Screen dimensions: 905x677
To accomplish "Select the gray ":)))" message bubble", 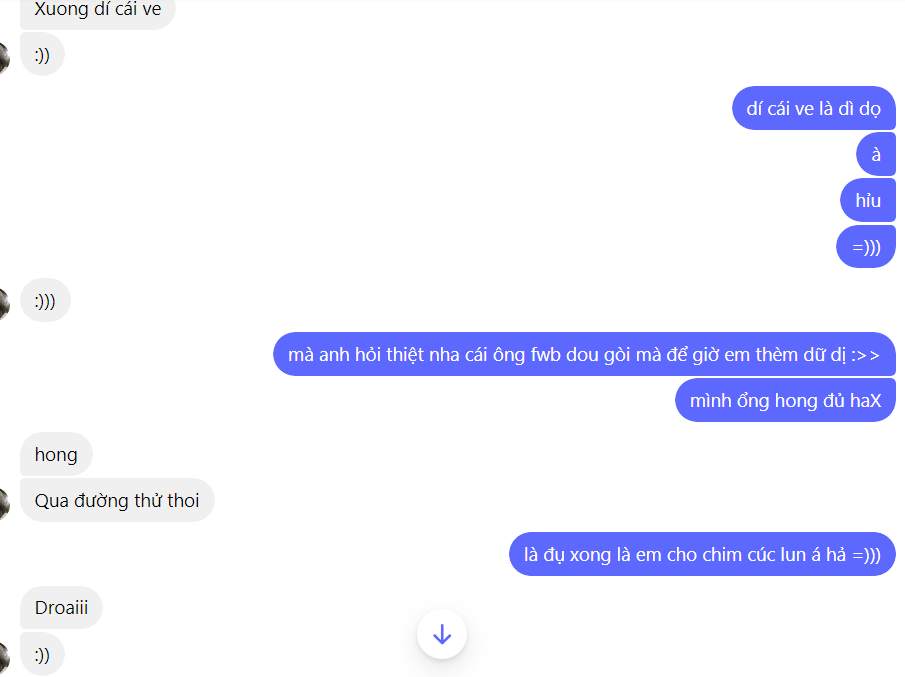I will (45, 300).
